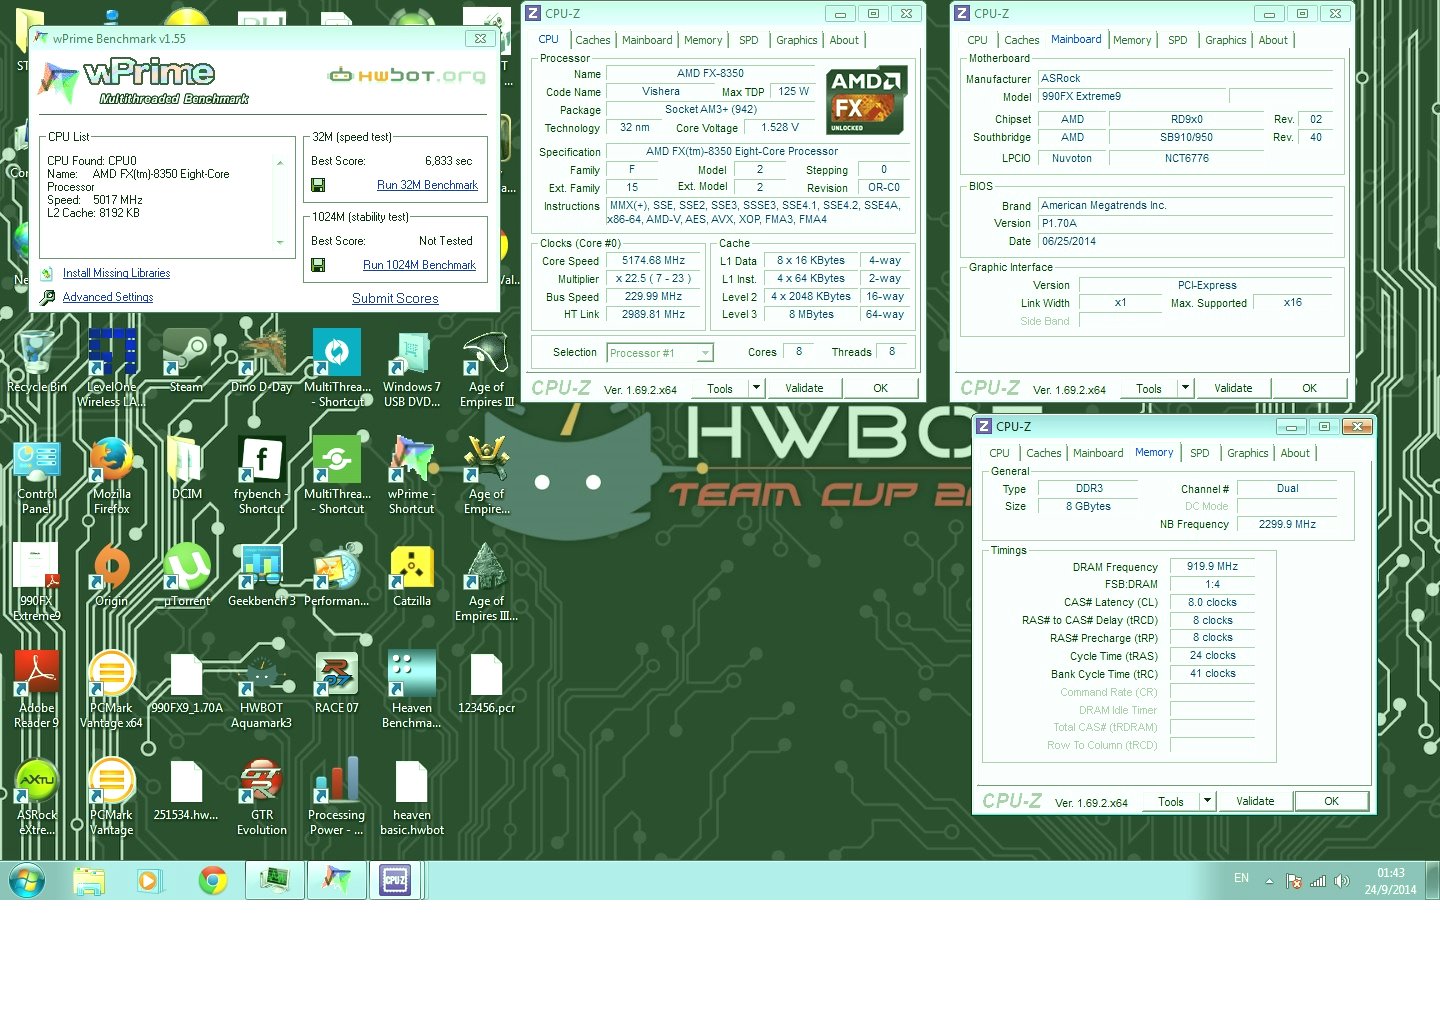Viewport: 1440px width, 1024px height.
Task: Open the About tab in the Mainboard window
Action: tap(1273, 40)
